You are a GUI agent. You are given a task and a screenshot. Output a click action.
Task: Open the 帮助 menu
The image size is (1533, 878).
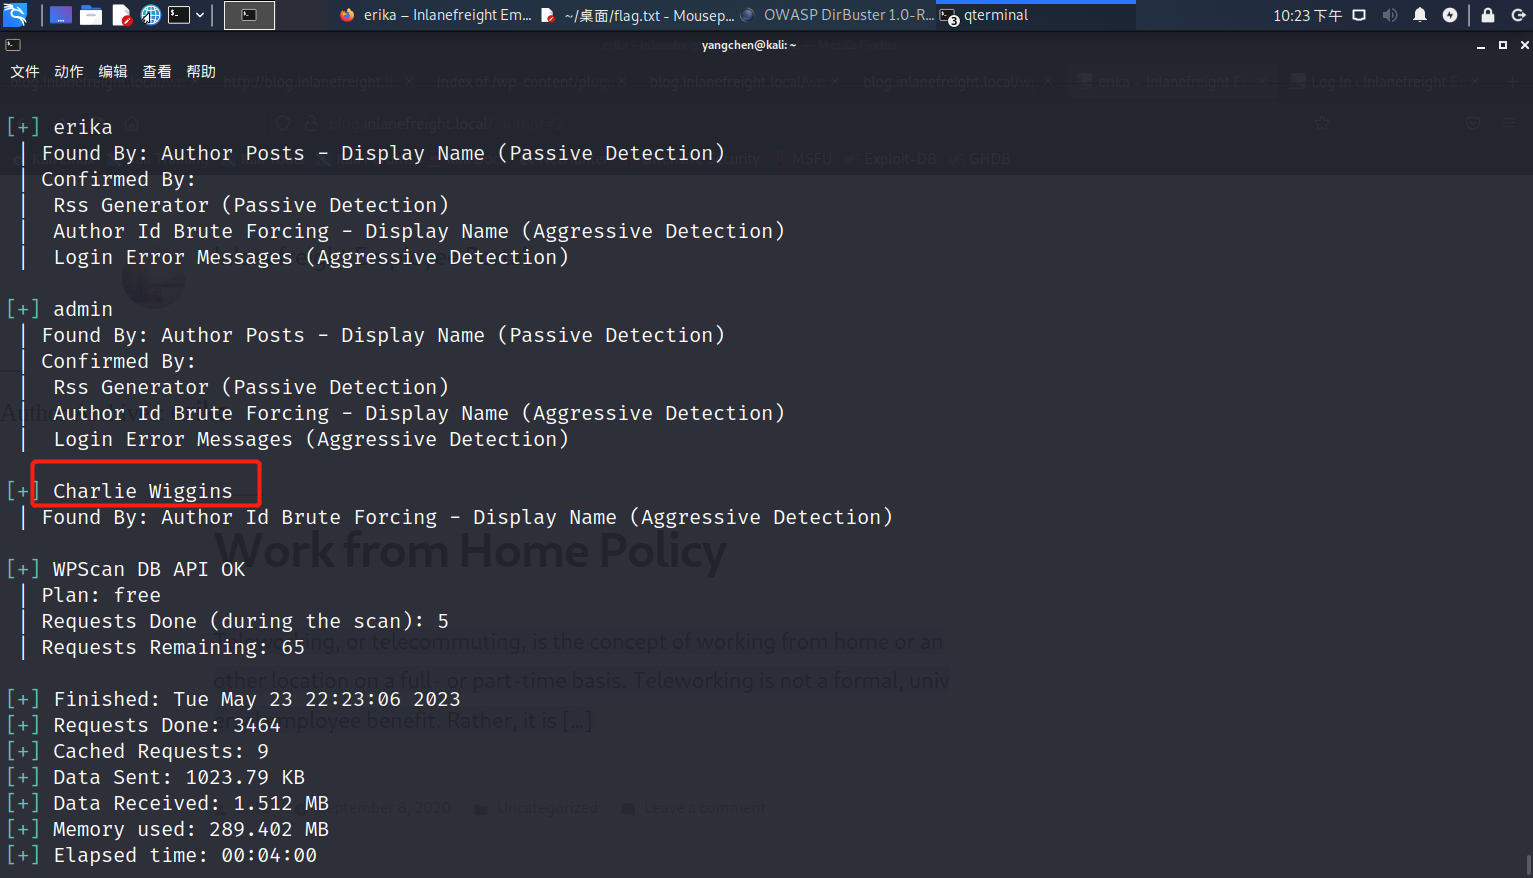201,72
